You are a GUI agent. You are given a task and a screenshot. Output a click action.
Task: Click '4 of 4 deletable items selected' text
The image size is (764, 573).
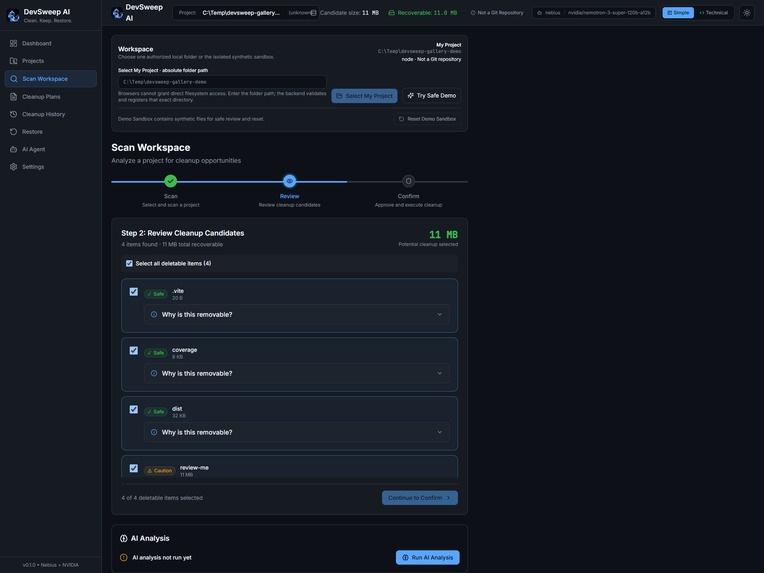tap(162, 498)
